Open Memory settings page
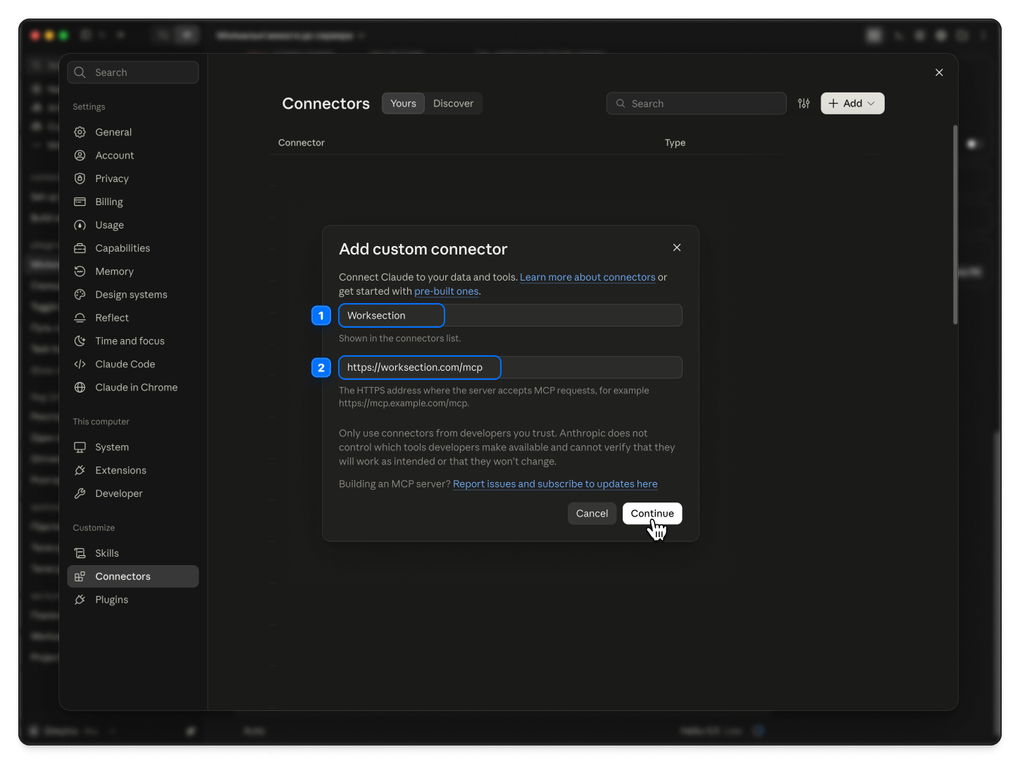The width and height of the screenshot is (1020, 764). tap(133, 271)
